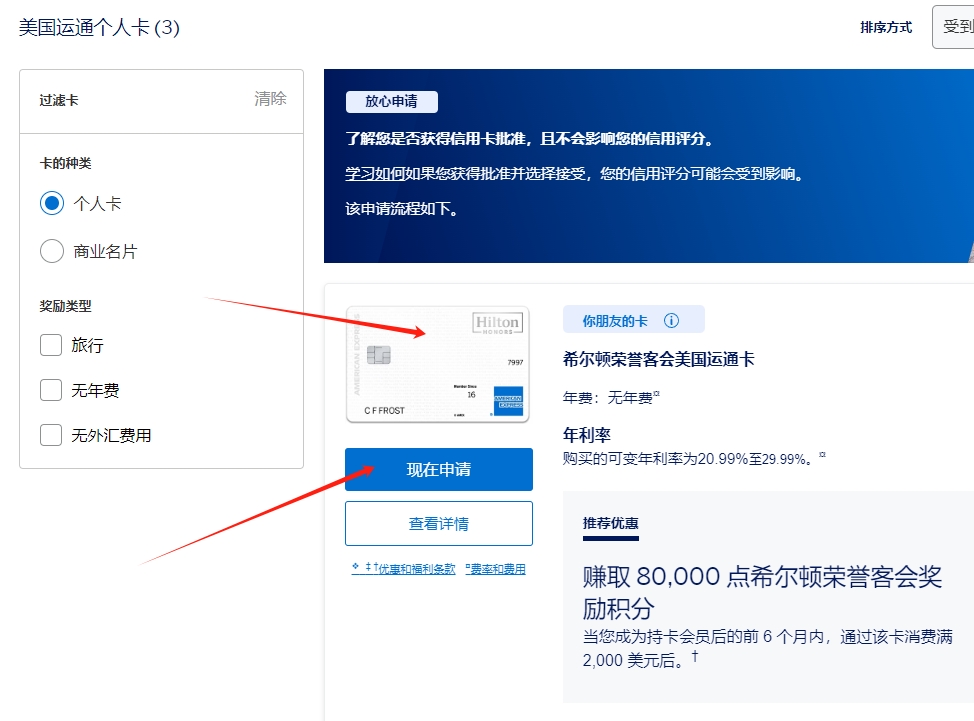
Task: Clear filters with the 清除 link
Action: pyautogui.click(x=270, y=99)
